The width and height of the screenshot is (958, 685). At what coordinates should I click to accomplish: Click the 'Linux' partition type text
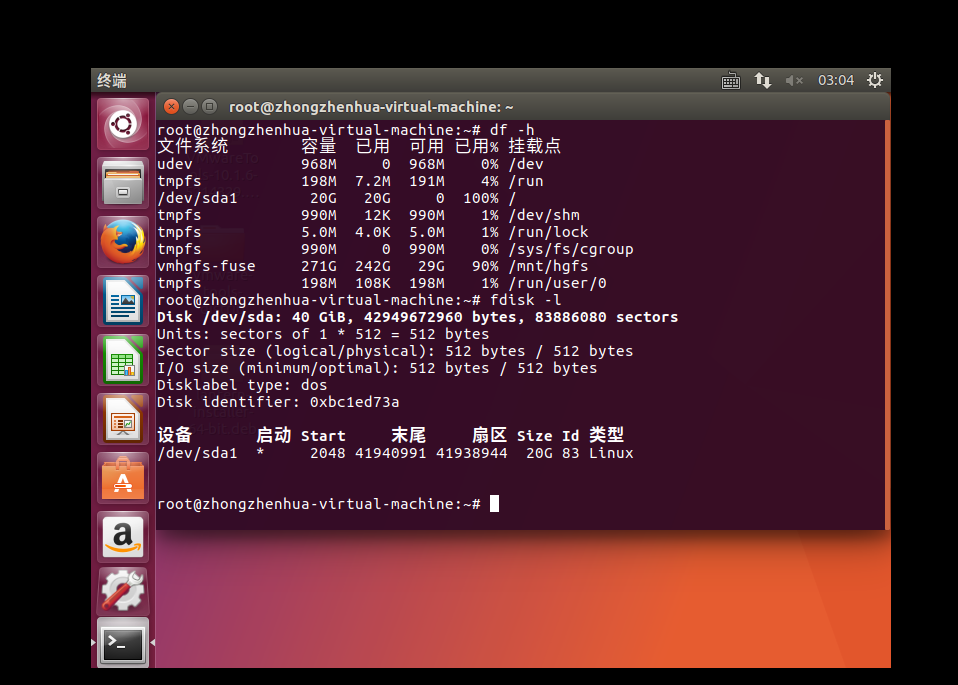611,453
